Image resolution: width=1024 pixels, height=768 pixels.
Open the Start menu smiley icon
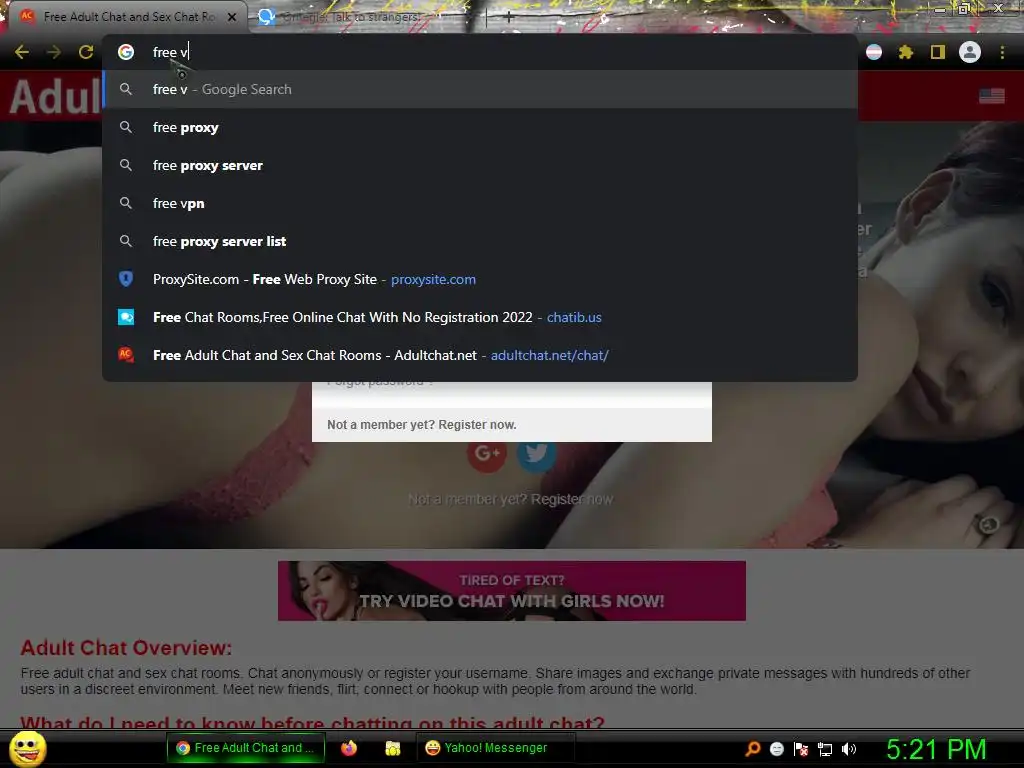[27, 748]
